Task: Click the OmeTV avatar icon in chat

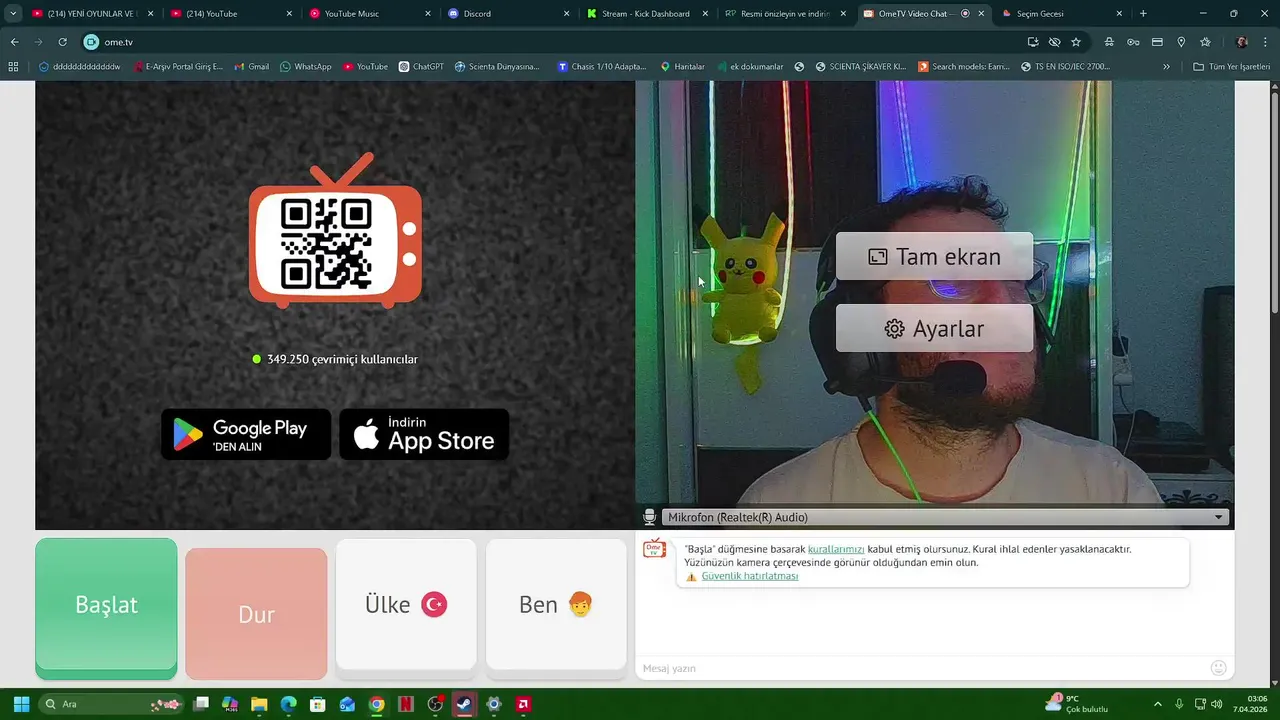Action: tap(654, 549)
